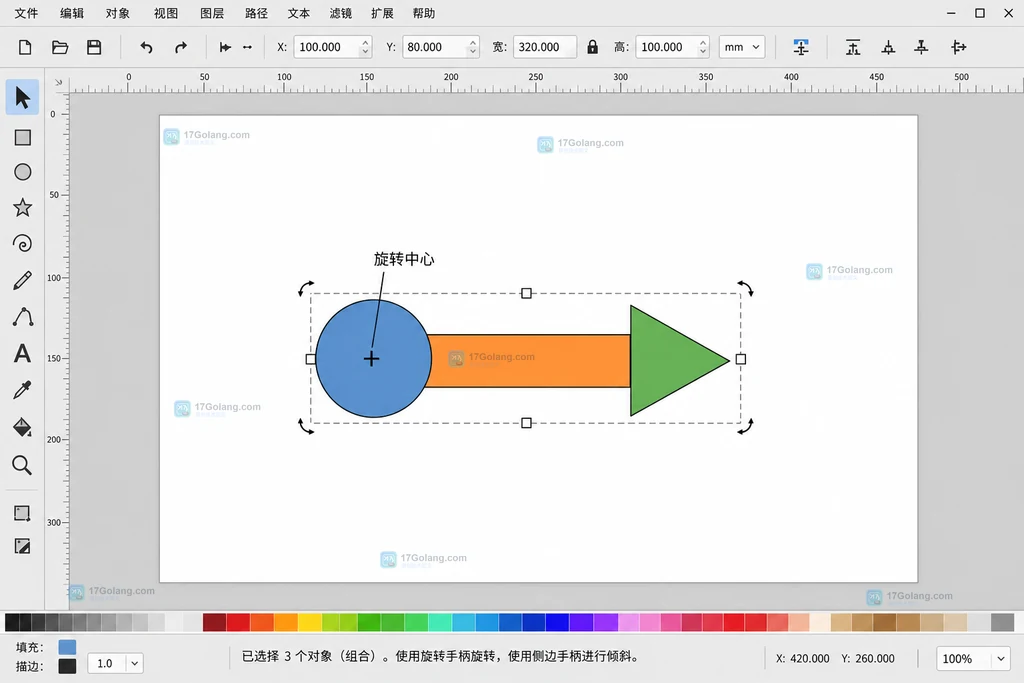The image size is (1024, 683).
Task: Click the blue fill color indicator
Action: [67, 647]
